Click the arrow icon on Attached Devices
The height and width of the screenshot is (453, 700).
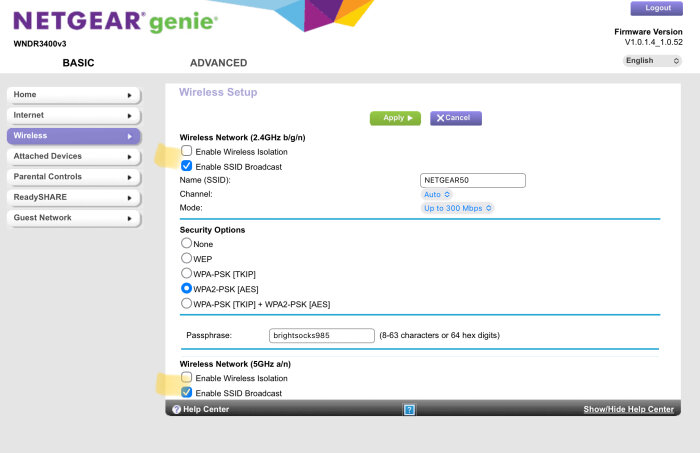point(129,156)
